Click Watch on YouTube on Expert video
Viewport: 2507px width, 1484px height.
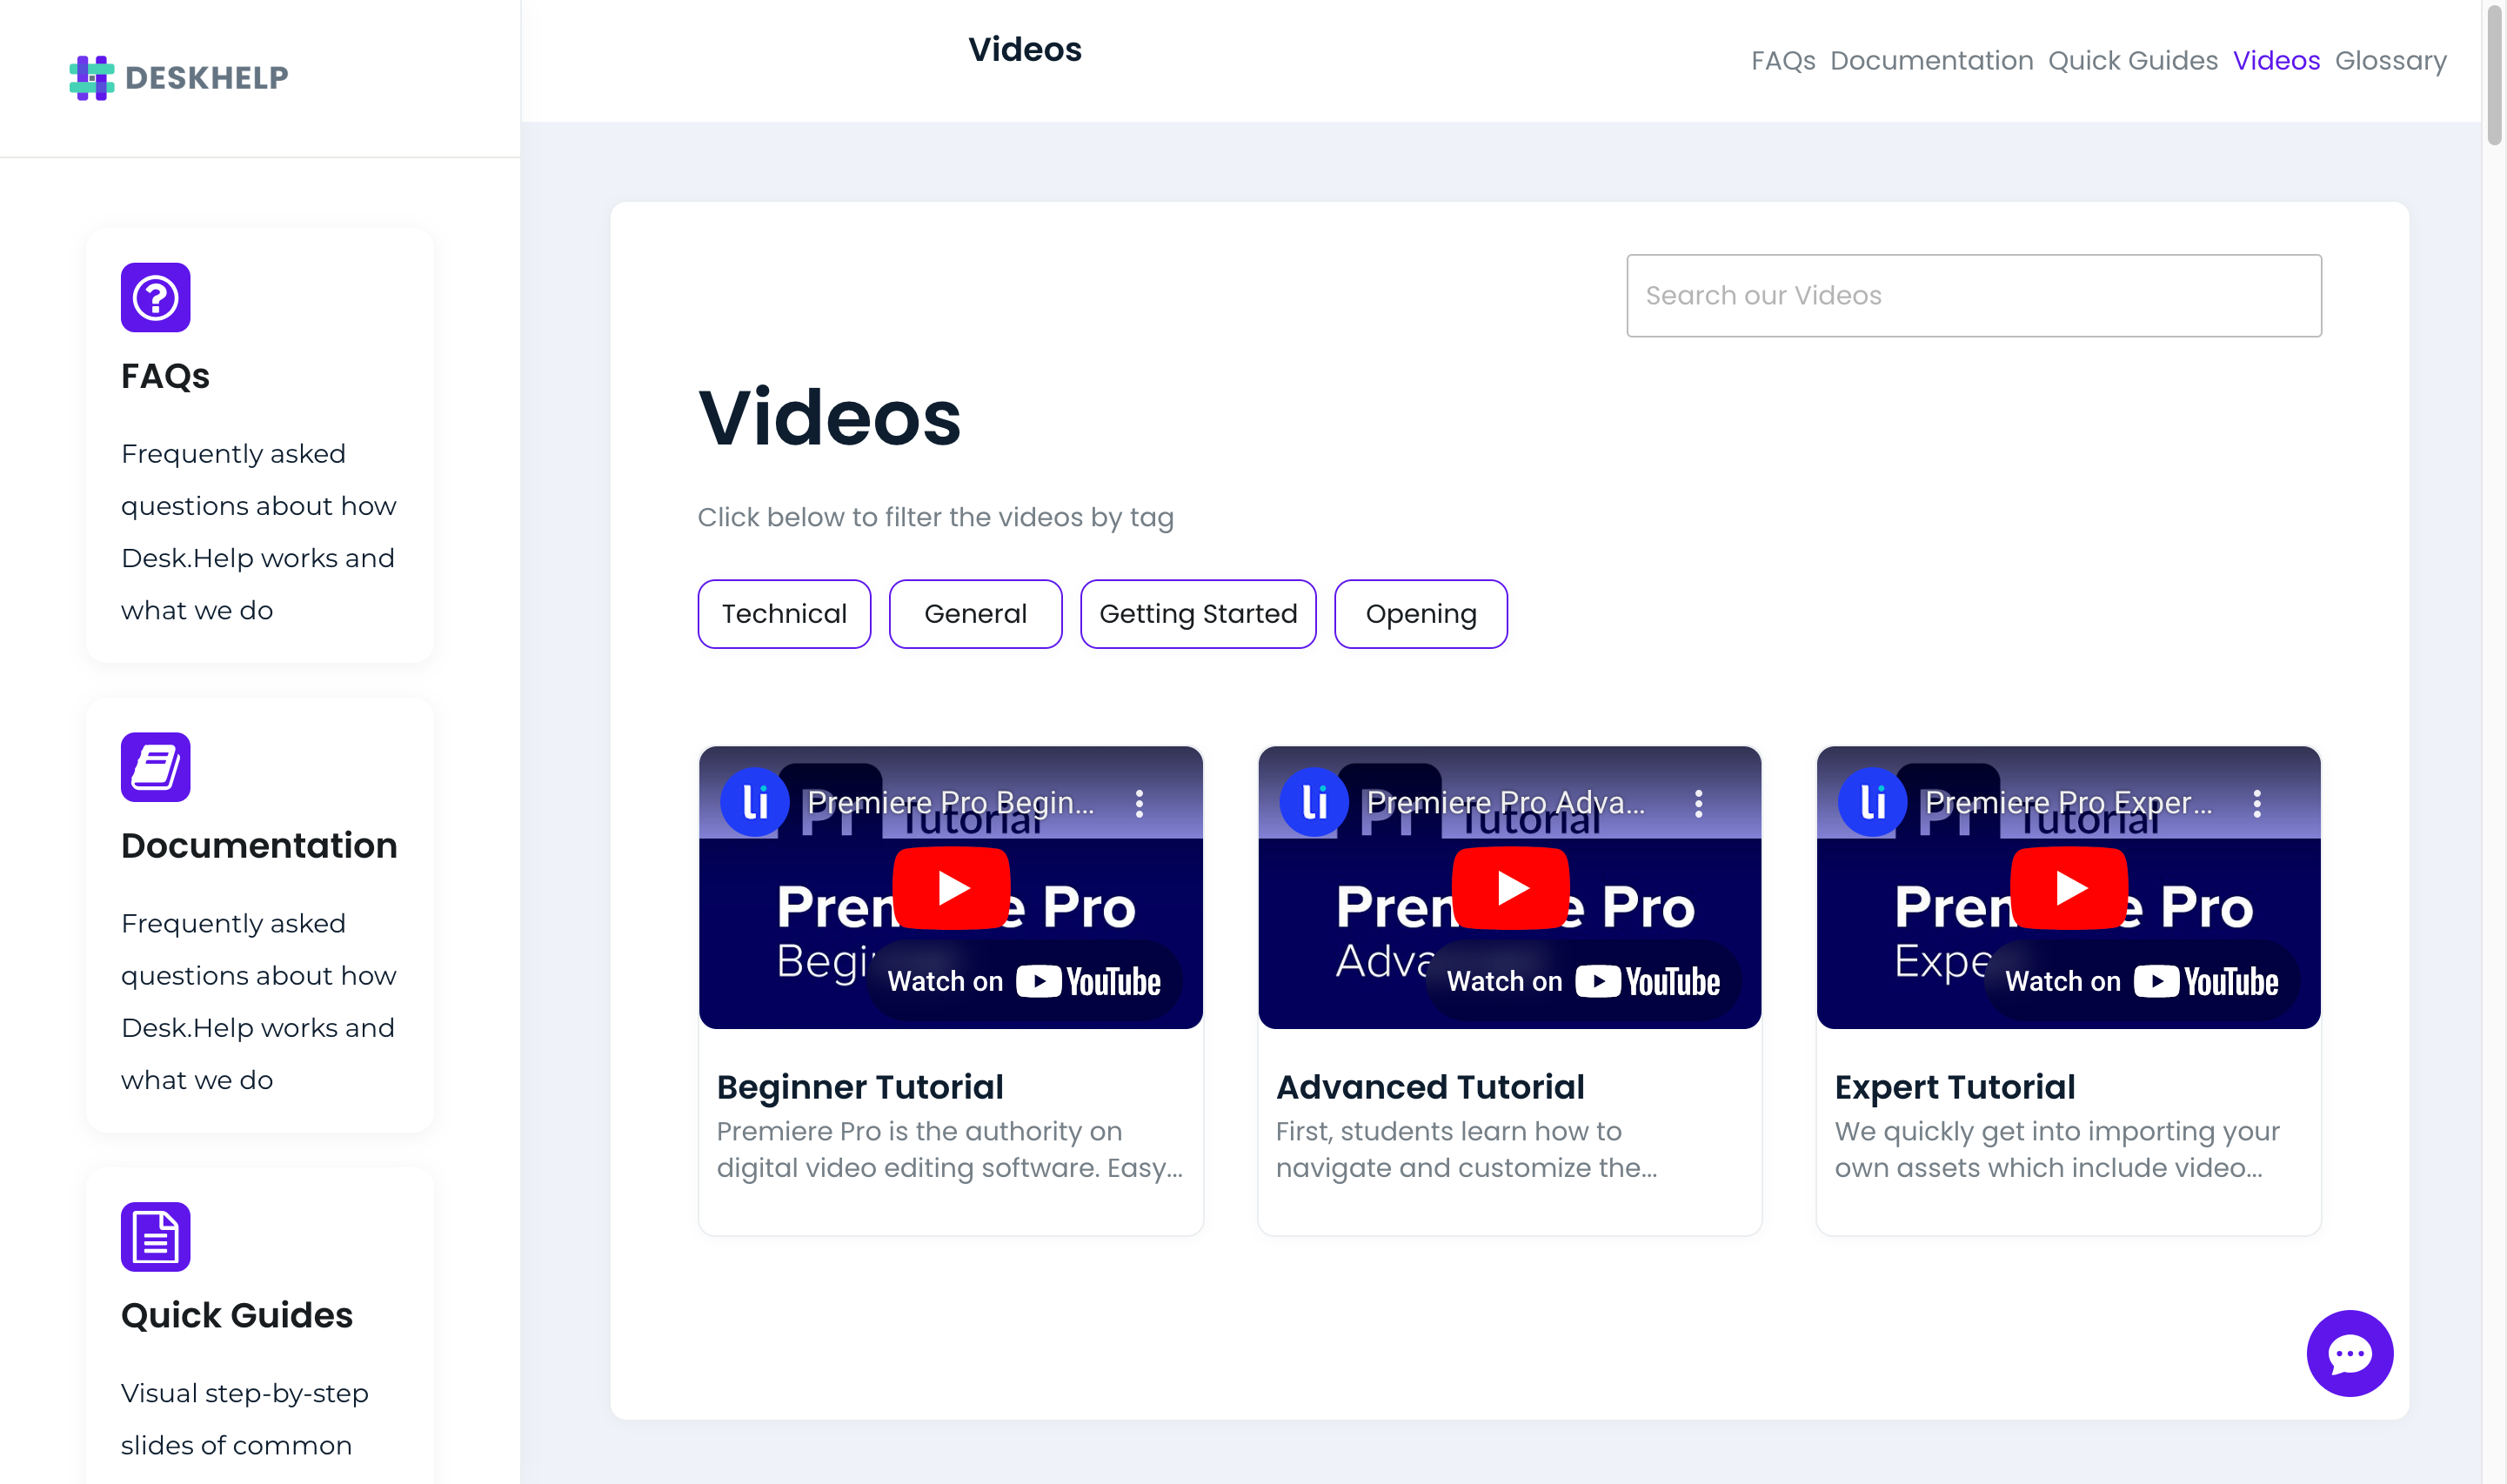click(x=2142, y=981)
